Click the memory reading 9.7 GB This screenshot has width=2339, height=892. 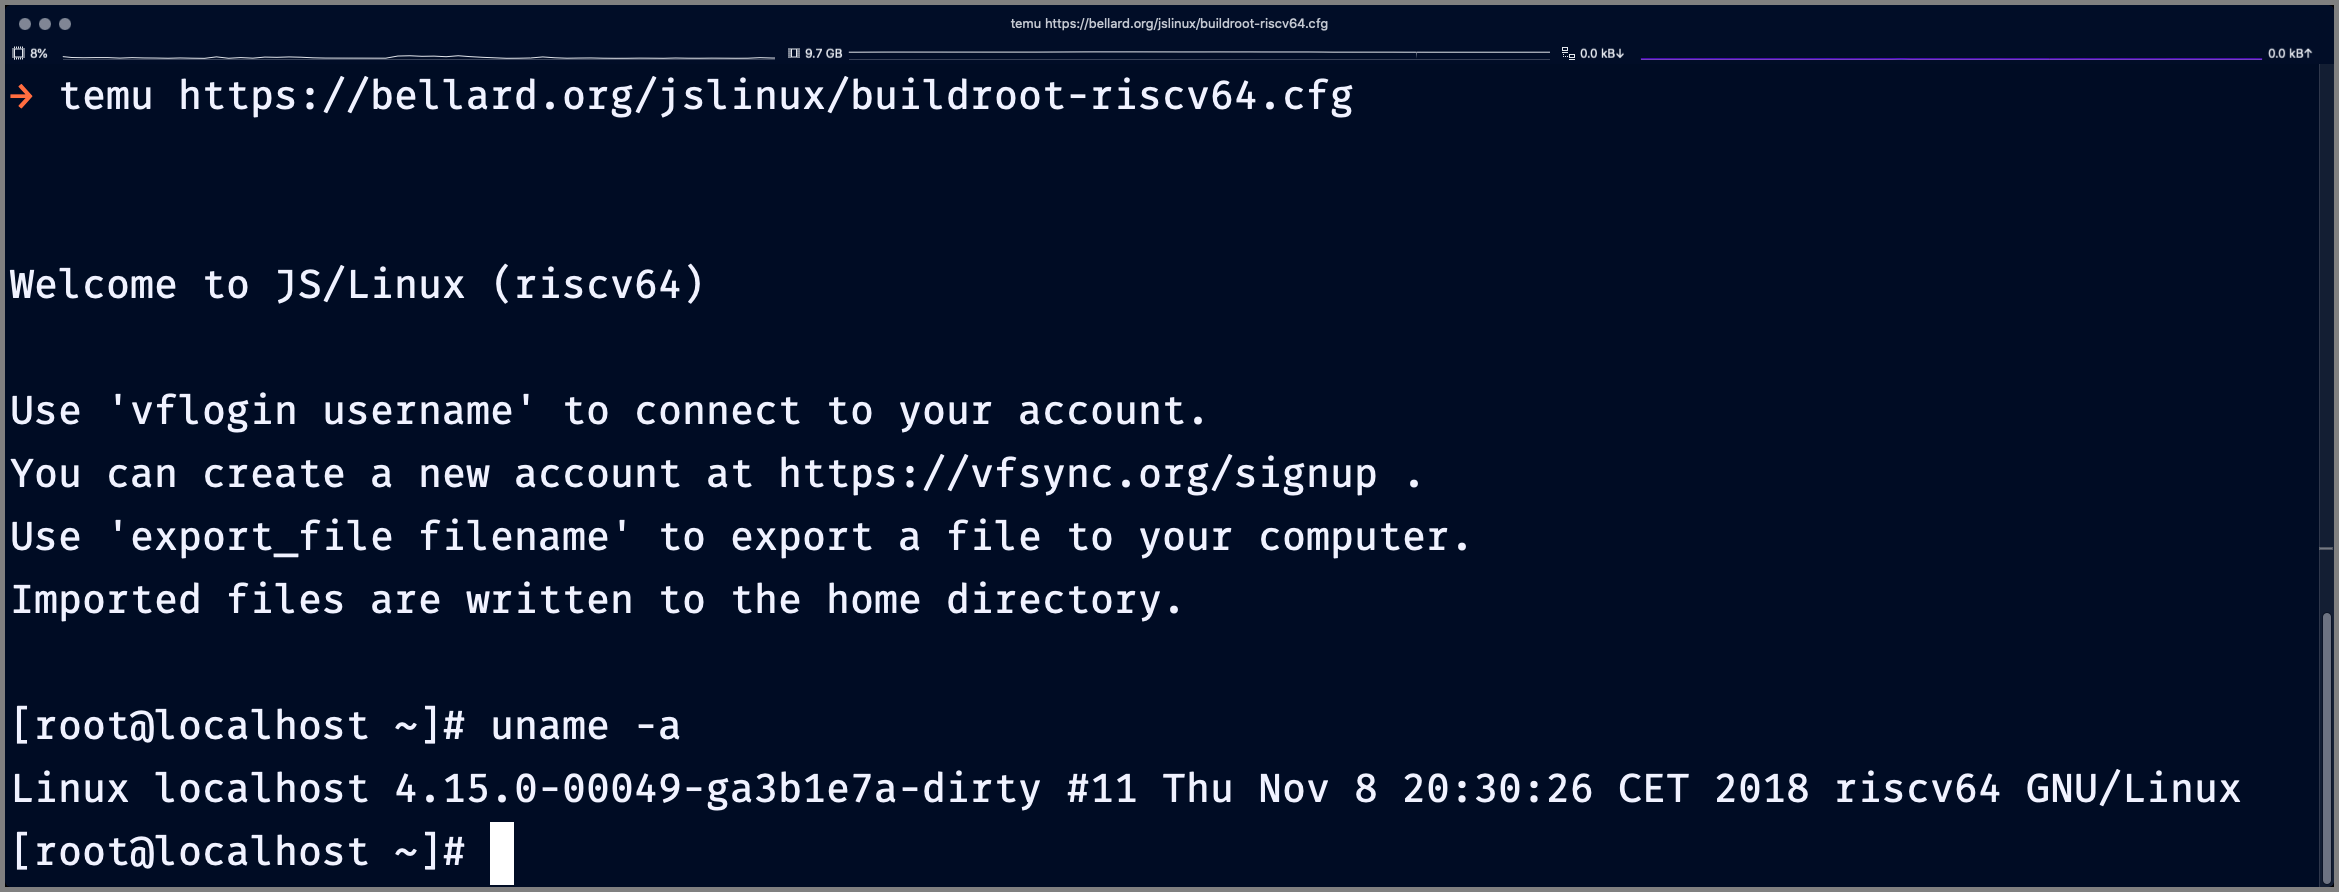[x=823, y=53]
